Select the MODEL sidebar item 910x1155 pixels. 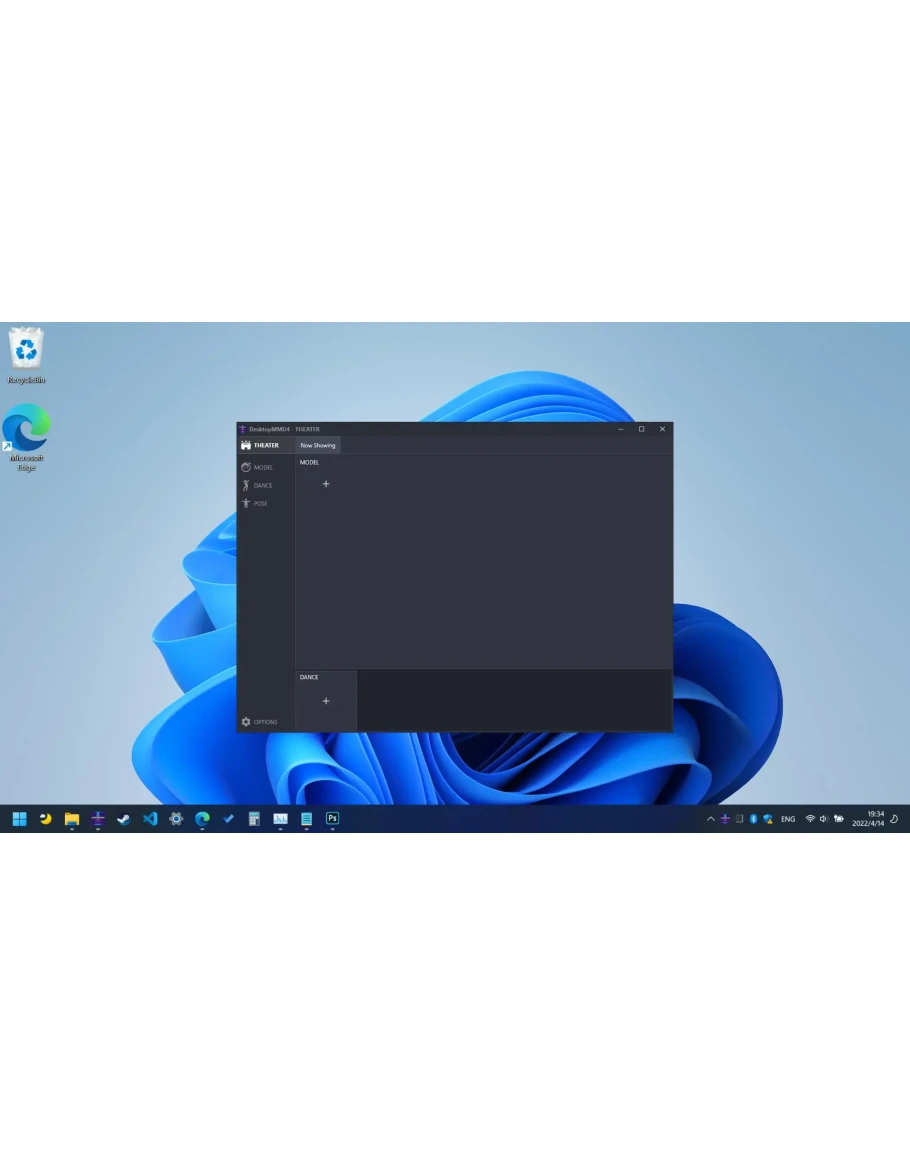pyautogui.click(x=257, y=467)
